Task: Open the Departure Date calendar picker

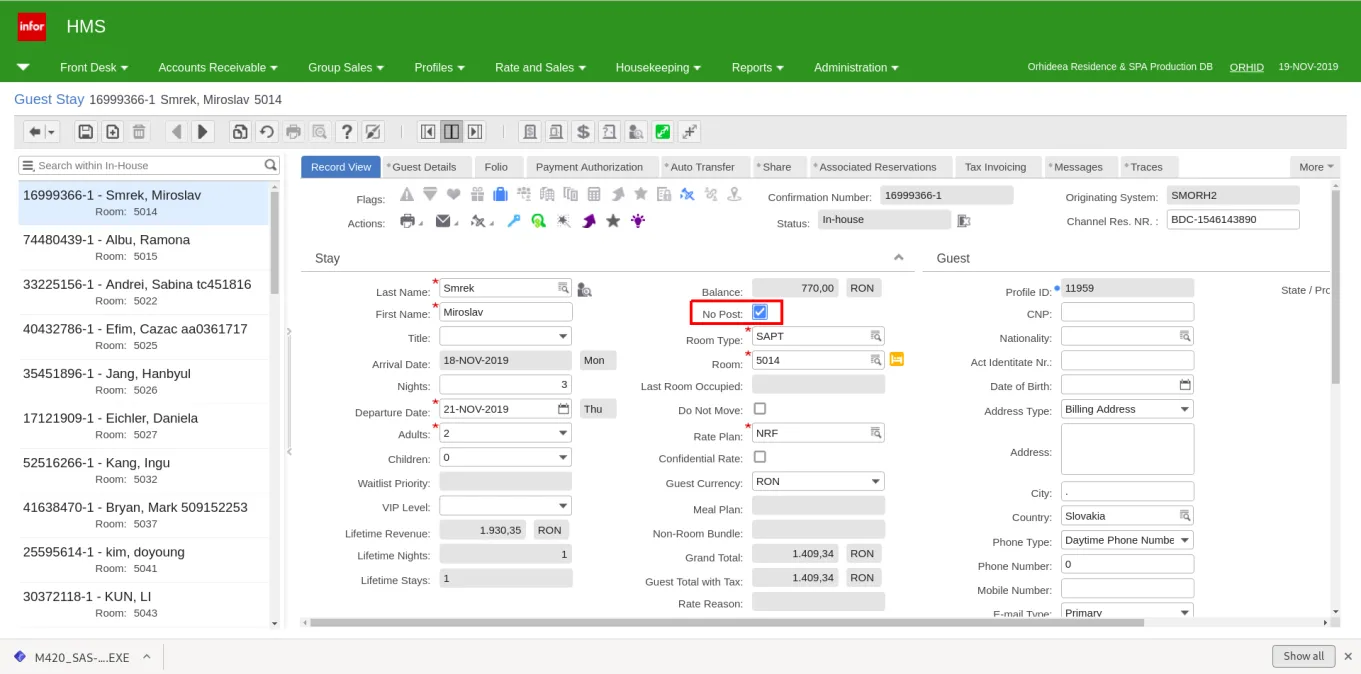Action: pos(563,408)
